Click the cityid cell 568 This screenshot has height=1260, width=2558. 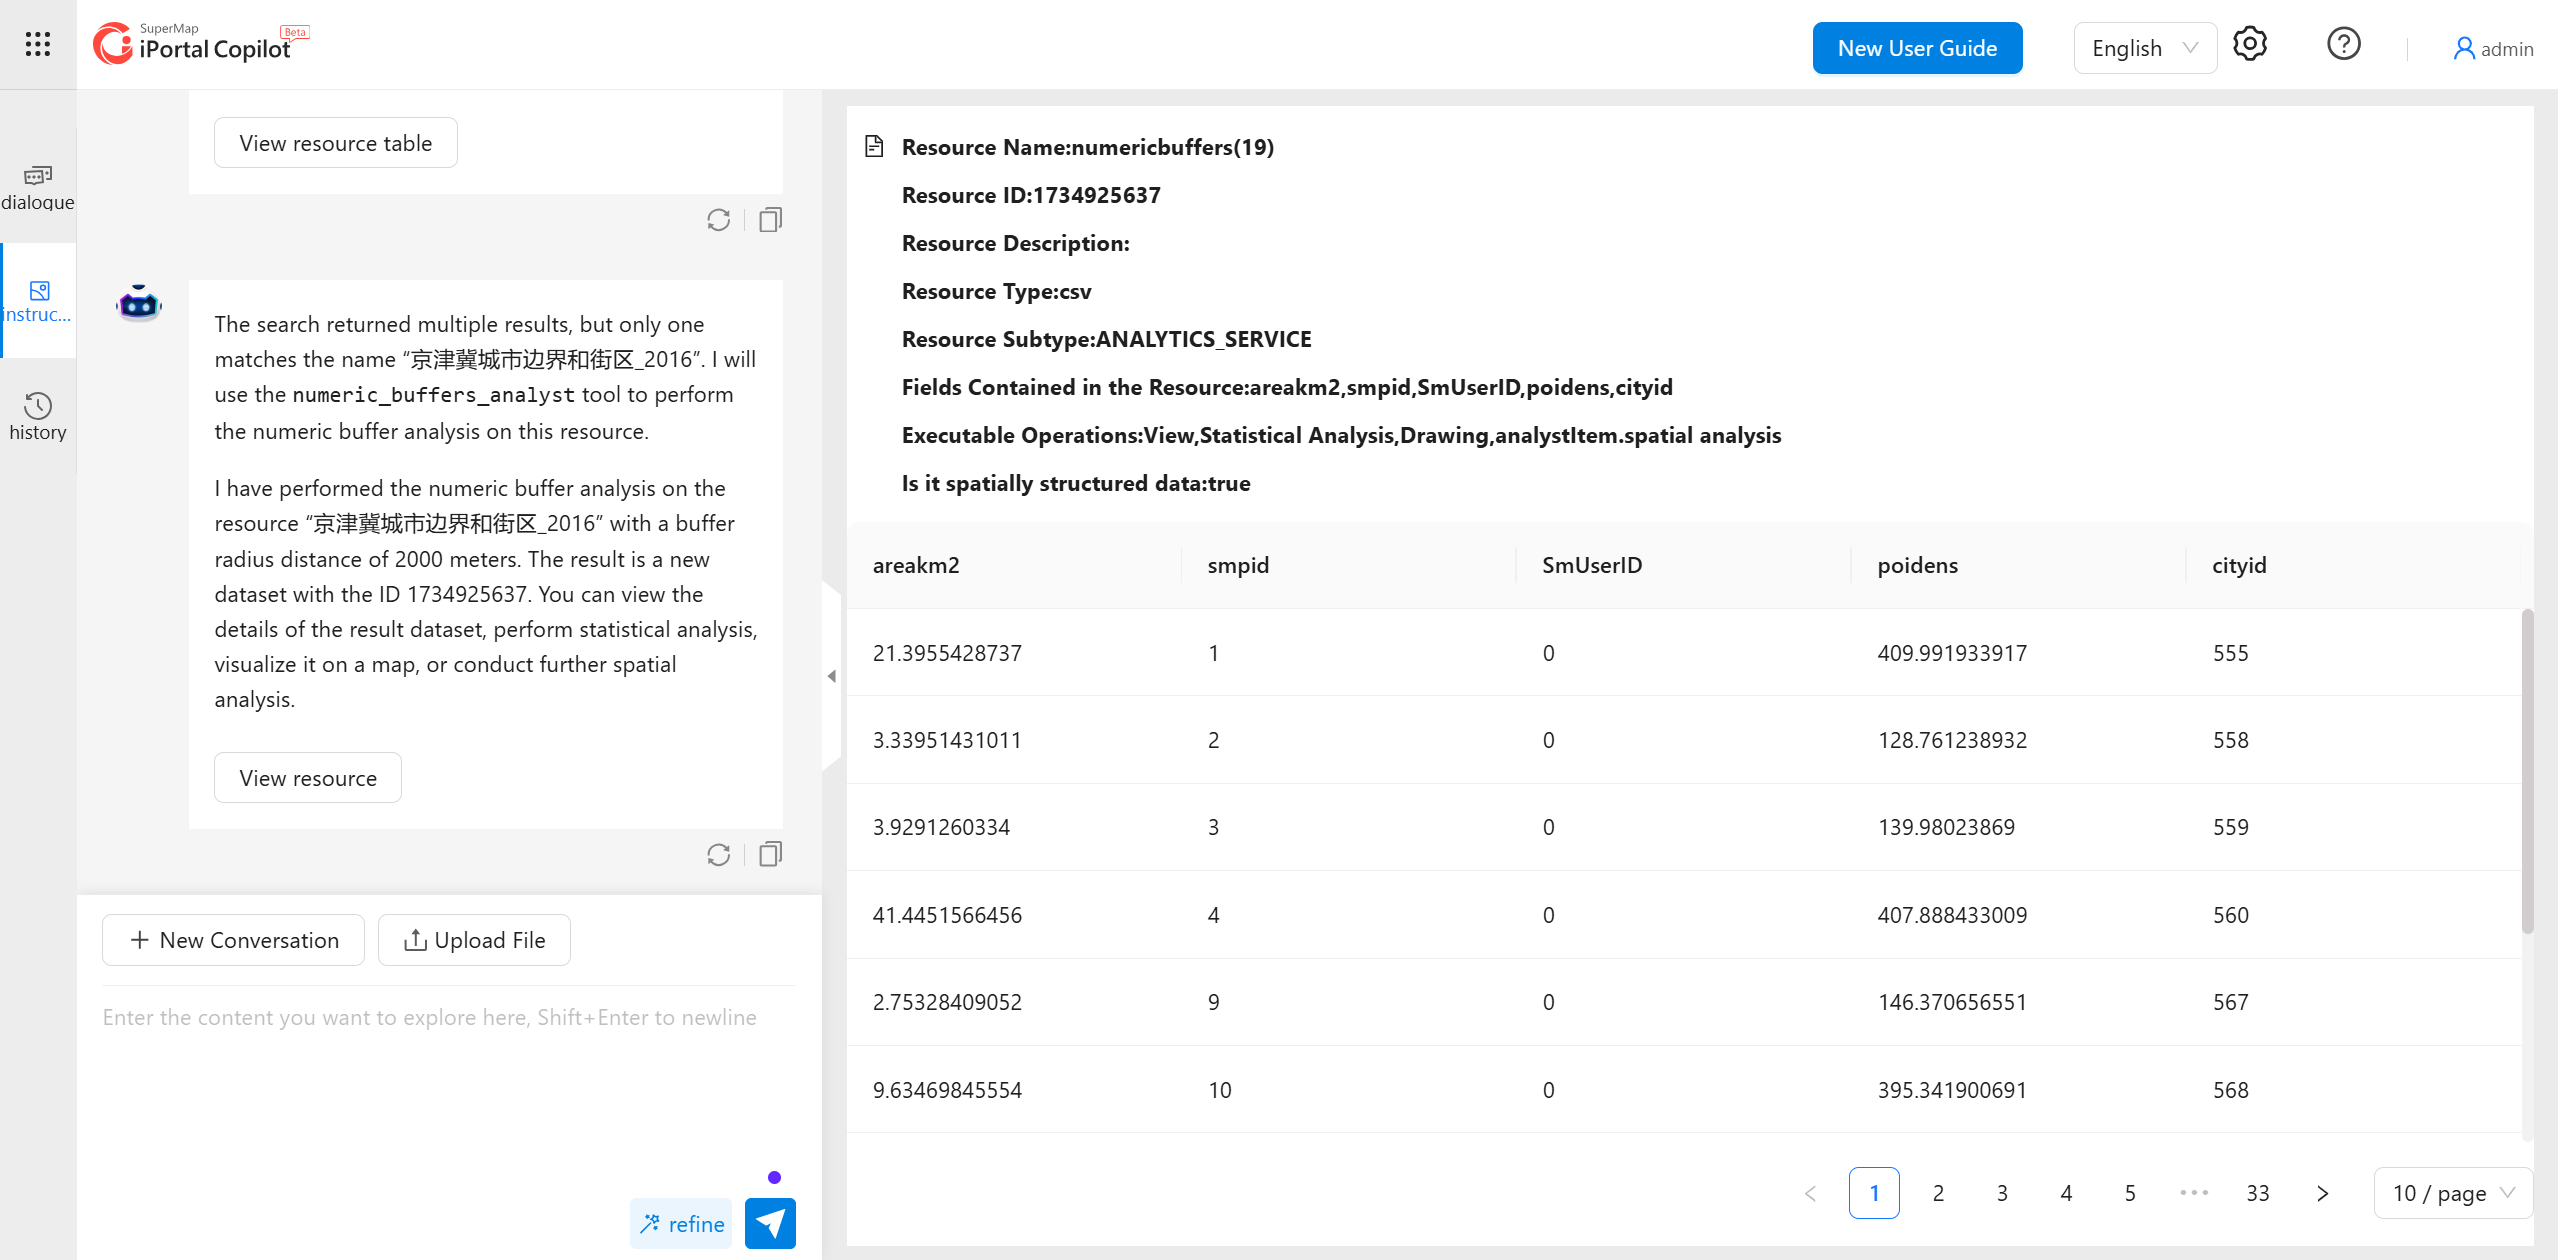2230,1090
